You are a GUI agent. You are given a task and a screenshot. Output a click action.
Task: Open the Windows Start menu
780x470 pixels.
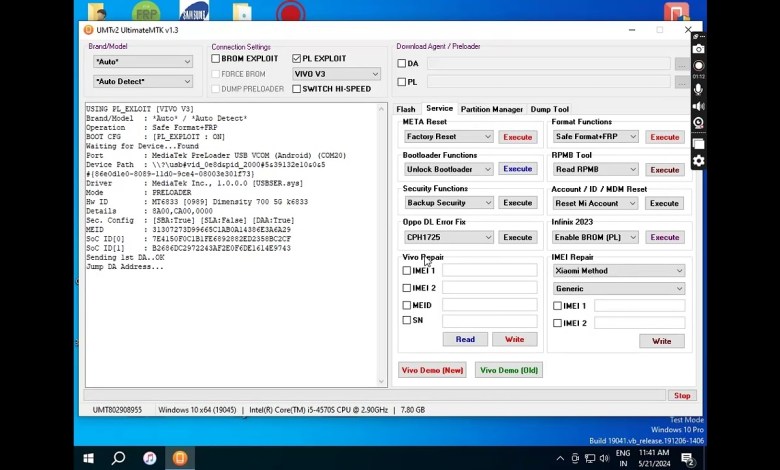(x=89, y=458)
